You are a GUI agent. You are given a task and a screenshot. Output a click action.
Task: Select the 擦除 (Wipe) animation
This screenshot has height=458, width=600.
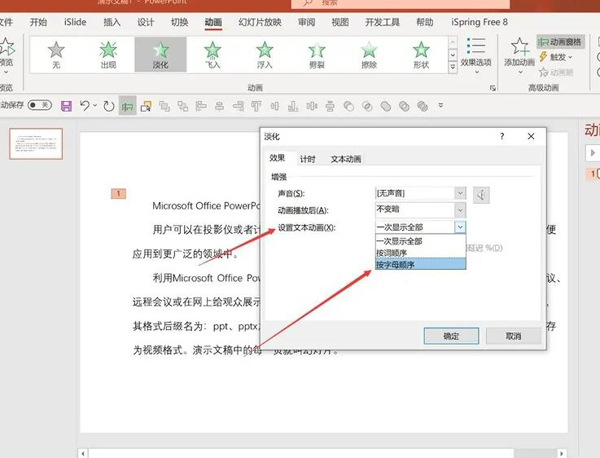(x=369, y=55)
